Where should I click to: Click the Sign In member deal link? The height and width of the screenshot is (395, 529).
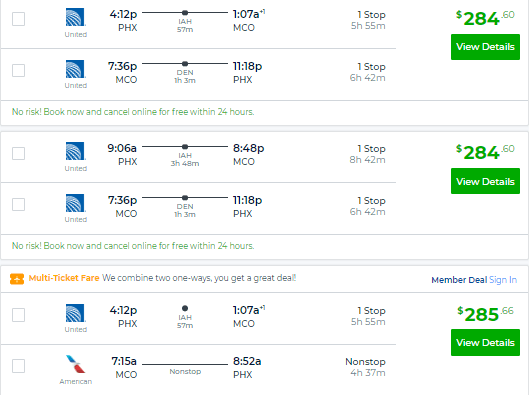point(503,280)
